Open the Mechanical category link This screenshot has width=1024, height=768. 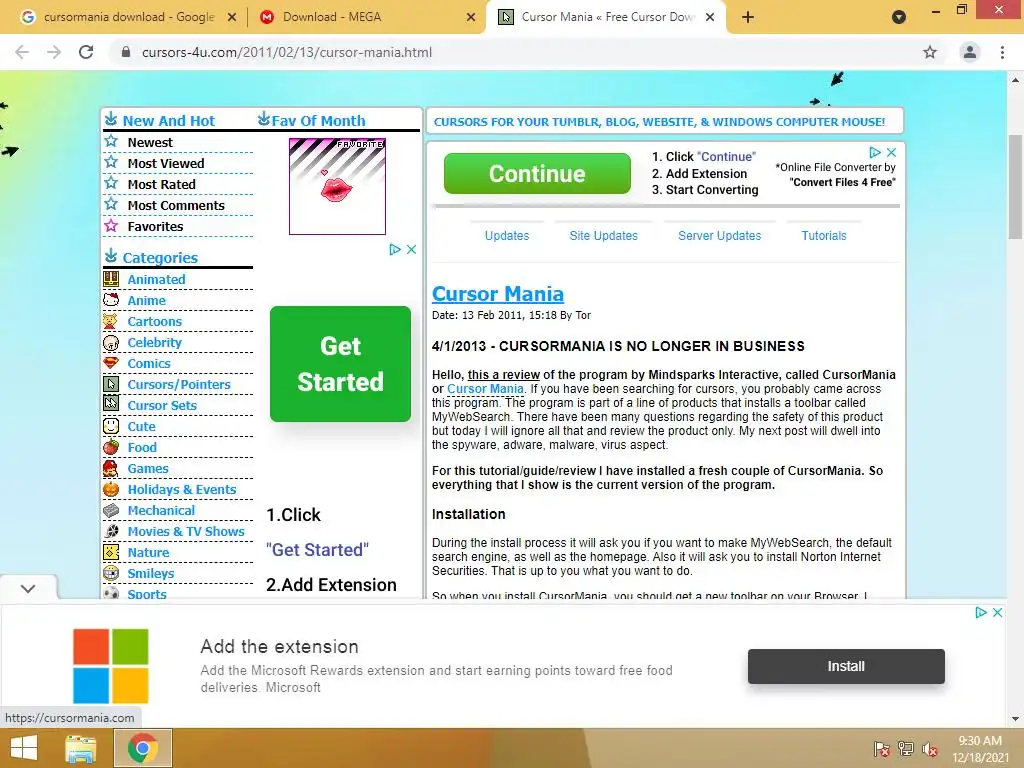(161, 510)
